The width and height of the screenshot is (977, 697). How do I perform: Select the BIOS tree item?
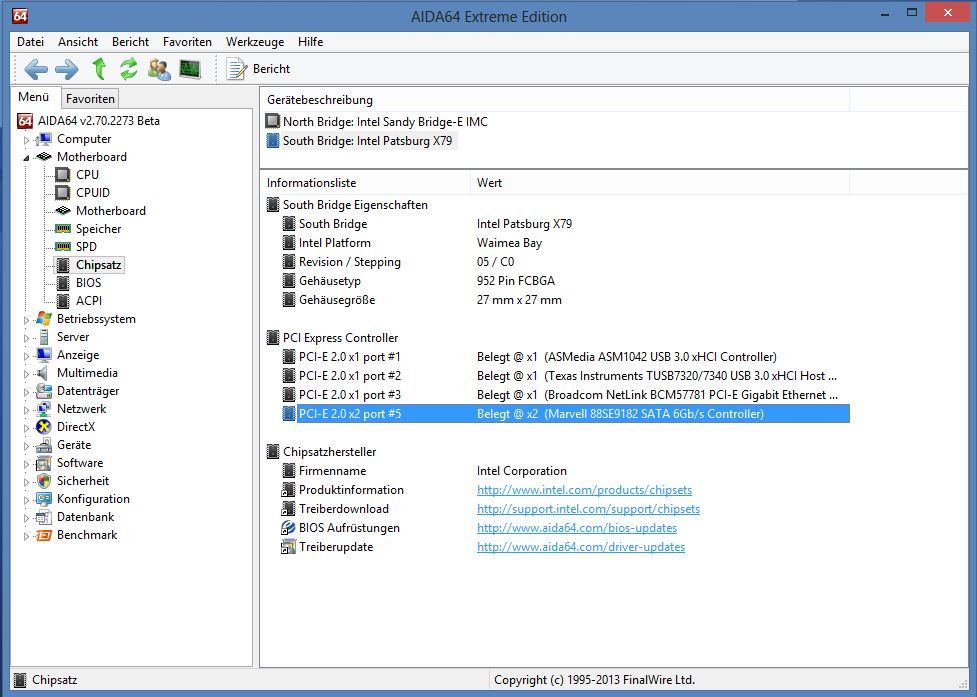[x=88, y=283]
